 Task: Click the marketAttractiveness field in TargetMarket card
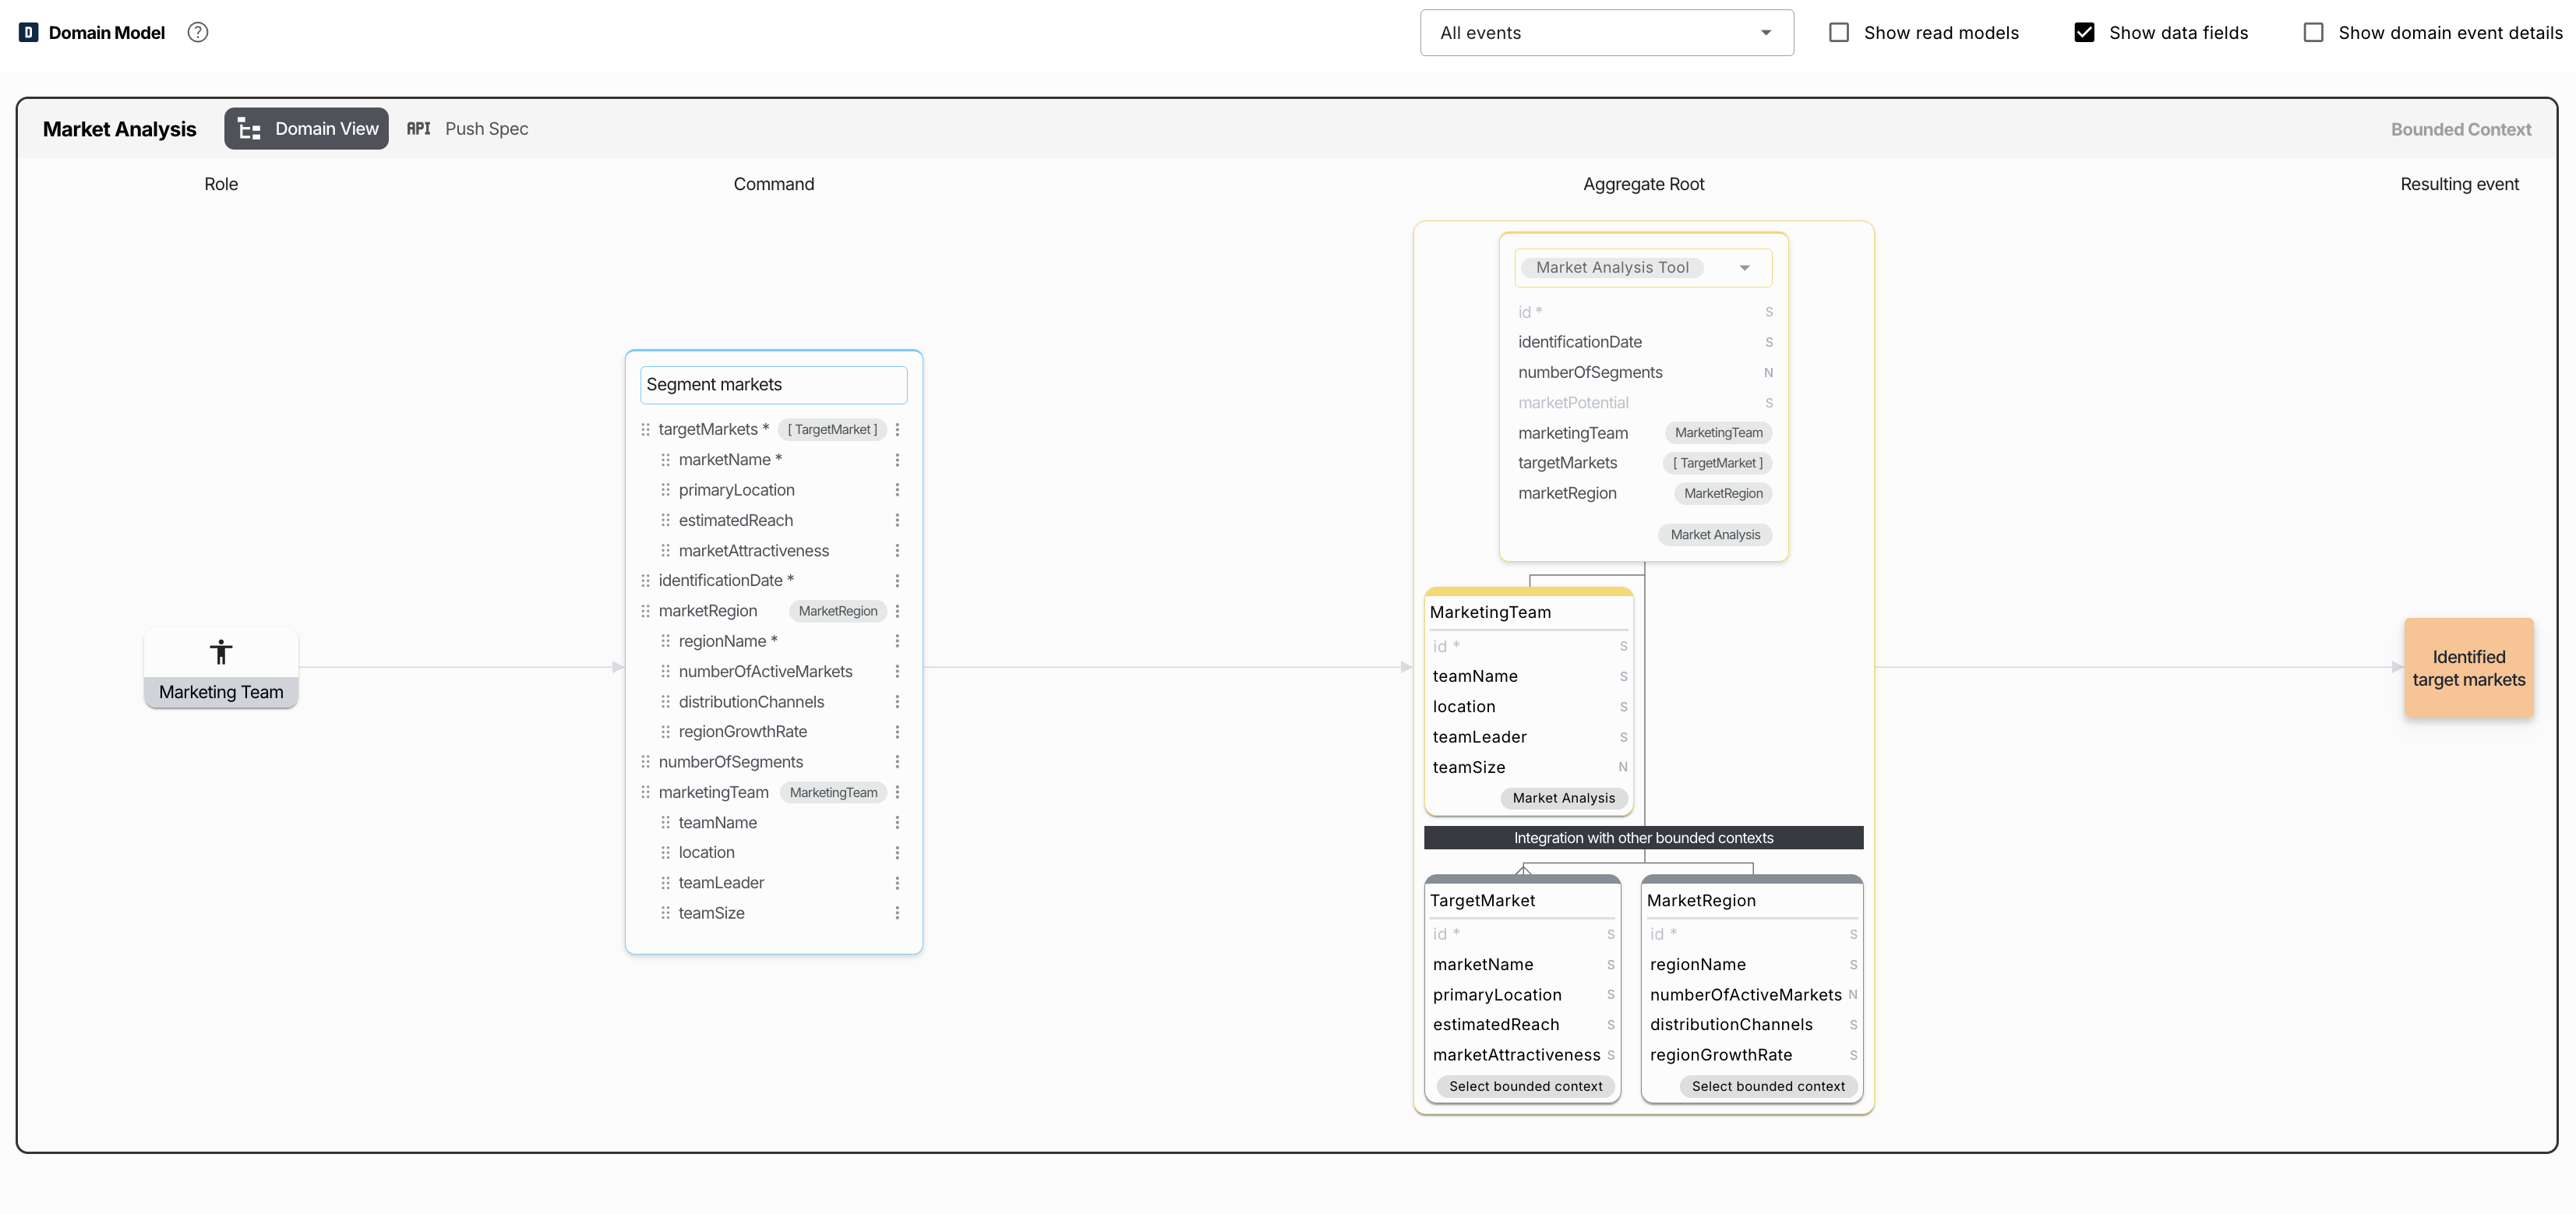[1523, 1055]
